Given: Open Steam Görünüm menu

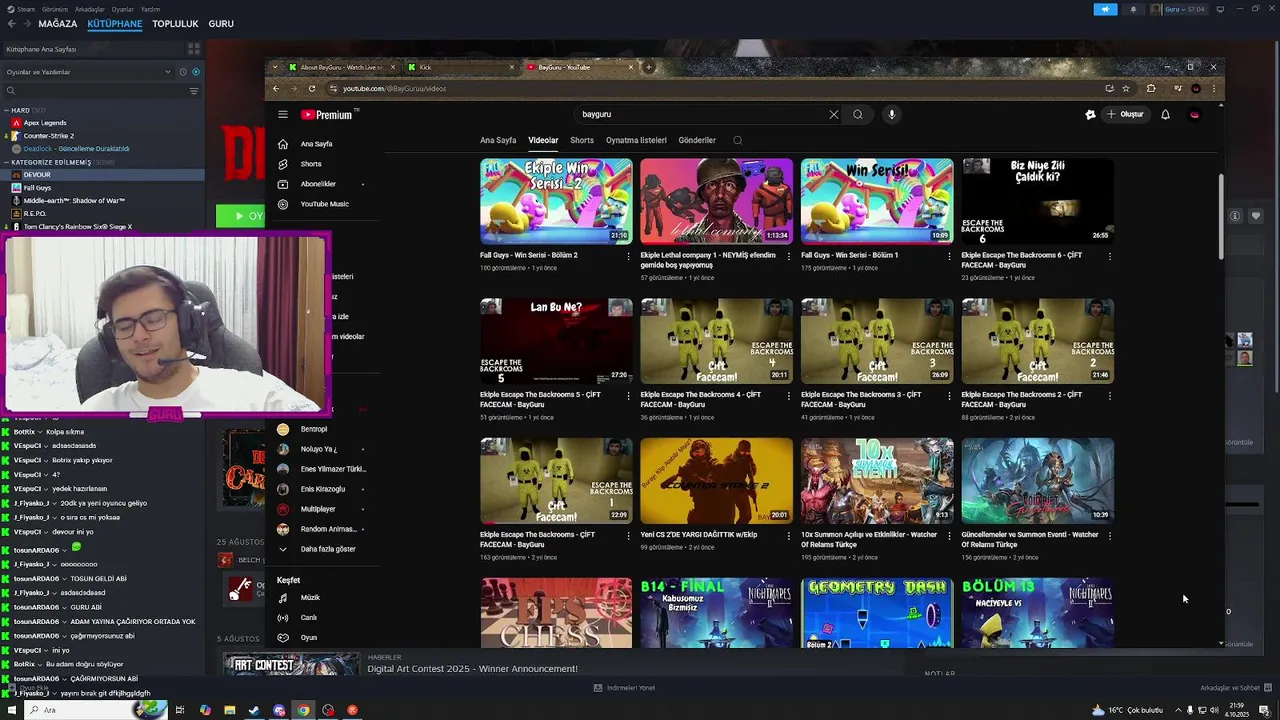Looking at the screenshot, I should [x=55, y=9].
